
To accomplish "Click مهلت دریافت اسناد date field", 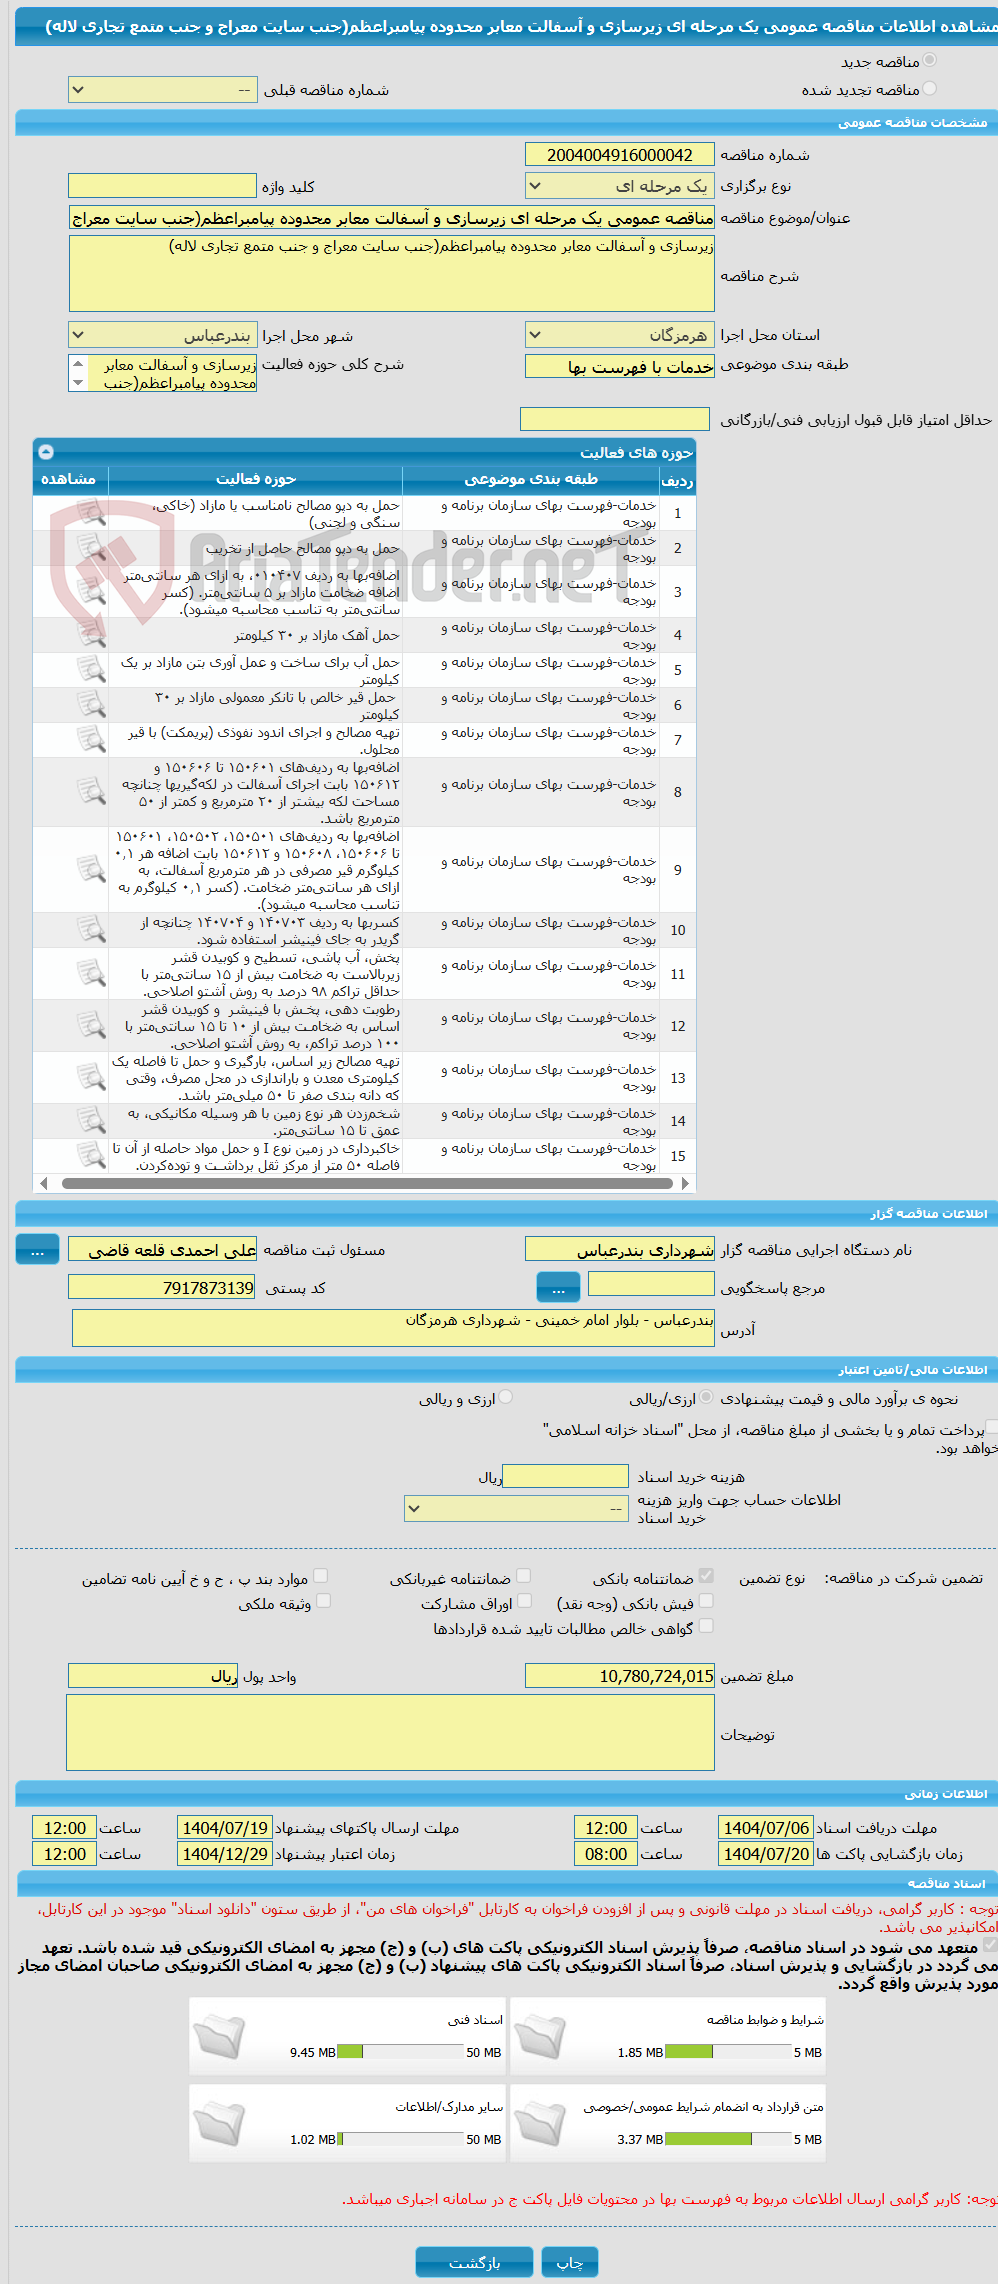I will tap(766, 1828).
